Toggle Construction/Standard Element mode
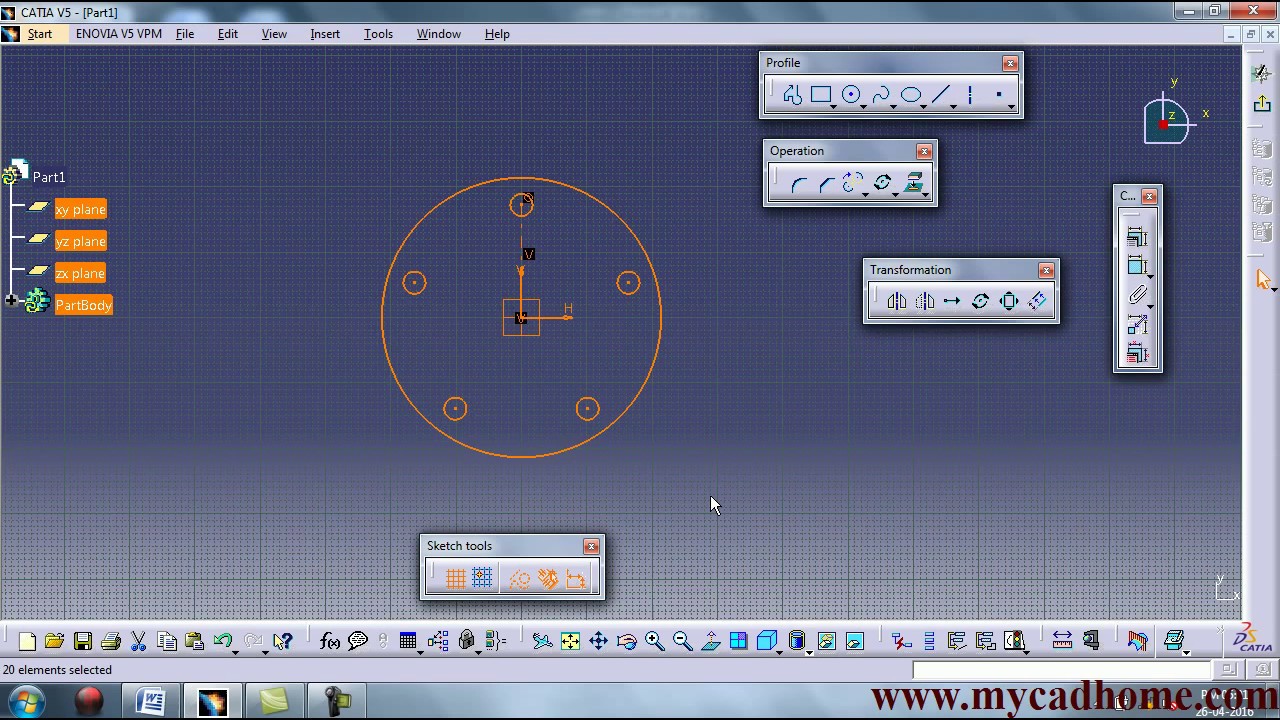This screenshot has width=1280, height=720. point(519,579)
